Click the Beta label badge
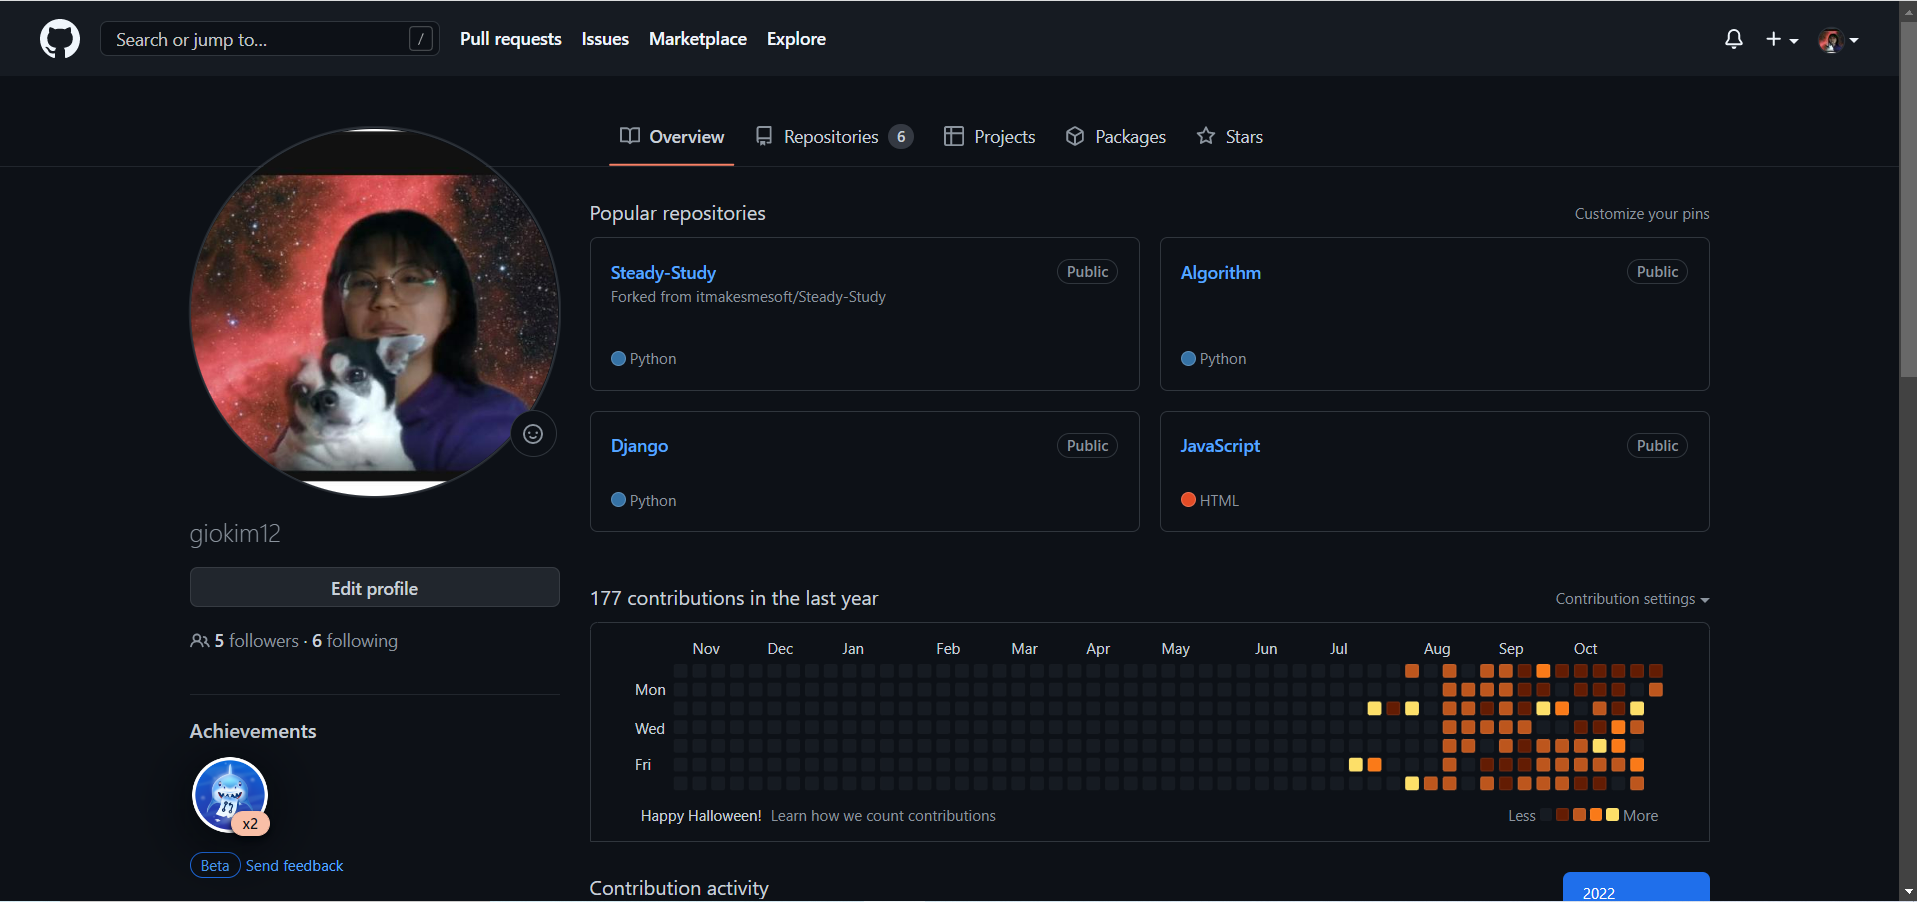Screen dimensions: 1917x902 pos(215,866)
